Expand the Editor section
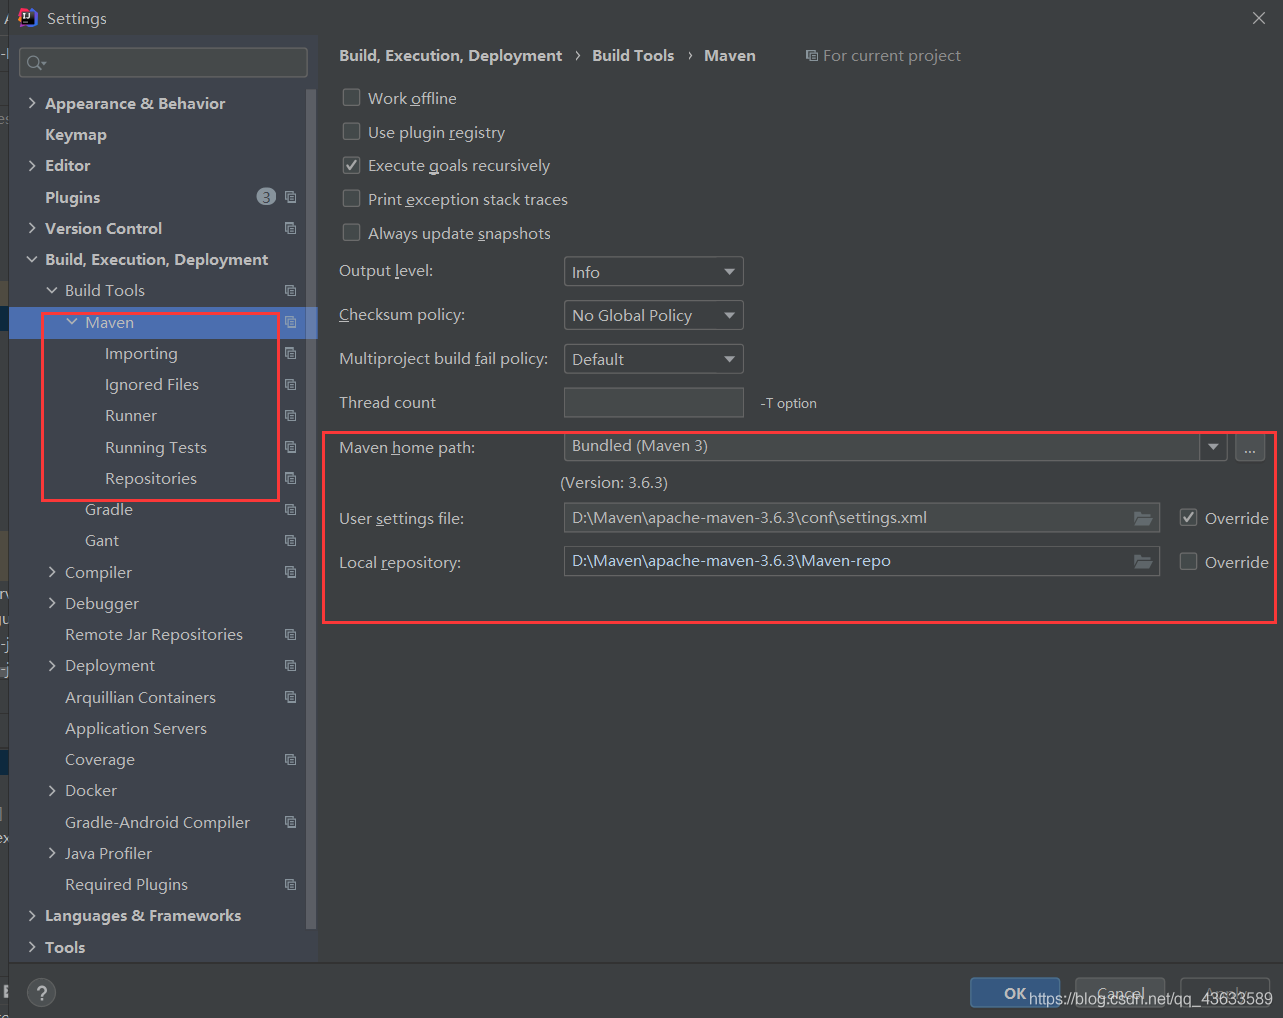The height and width of the screenshot is (1018, 1283). click(x=32, y=165)
